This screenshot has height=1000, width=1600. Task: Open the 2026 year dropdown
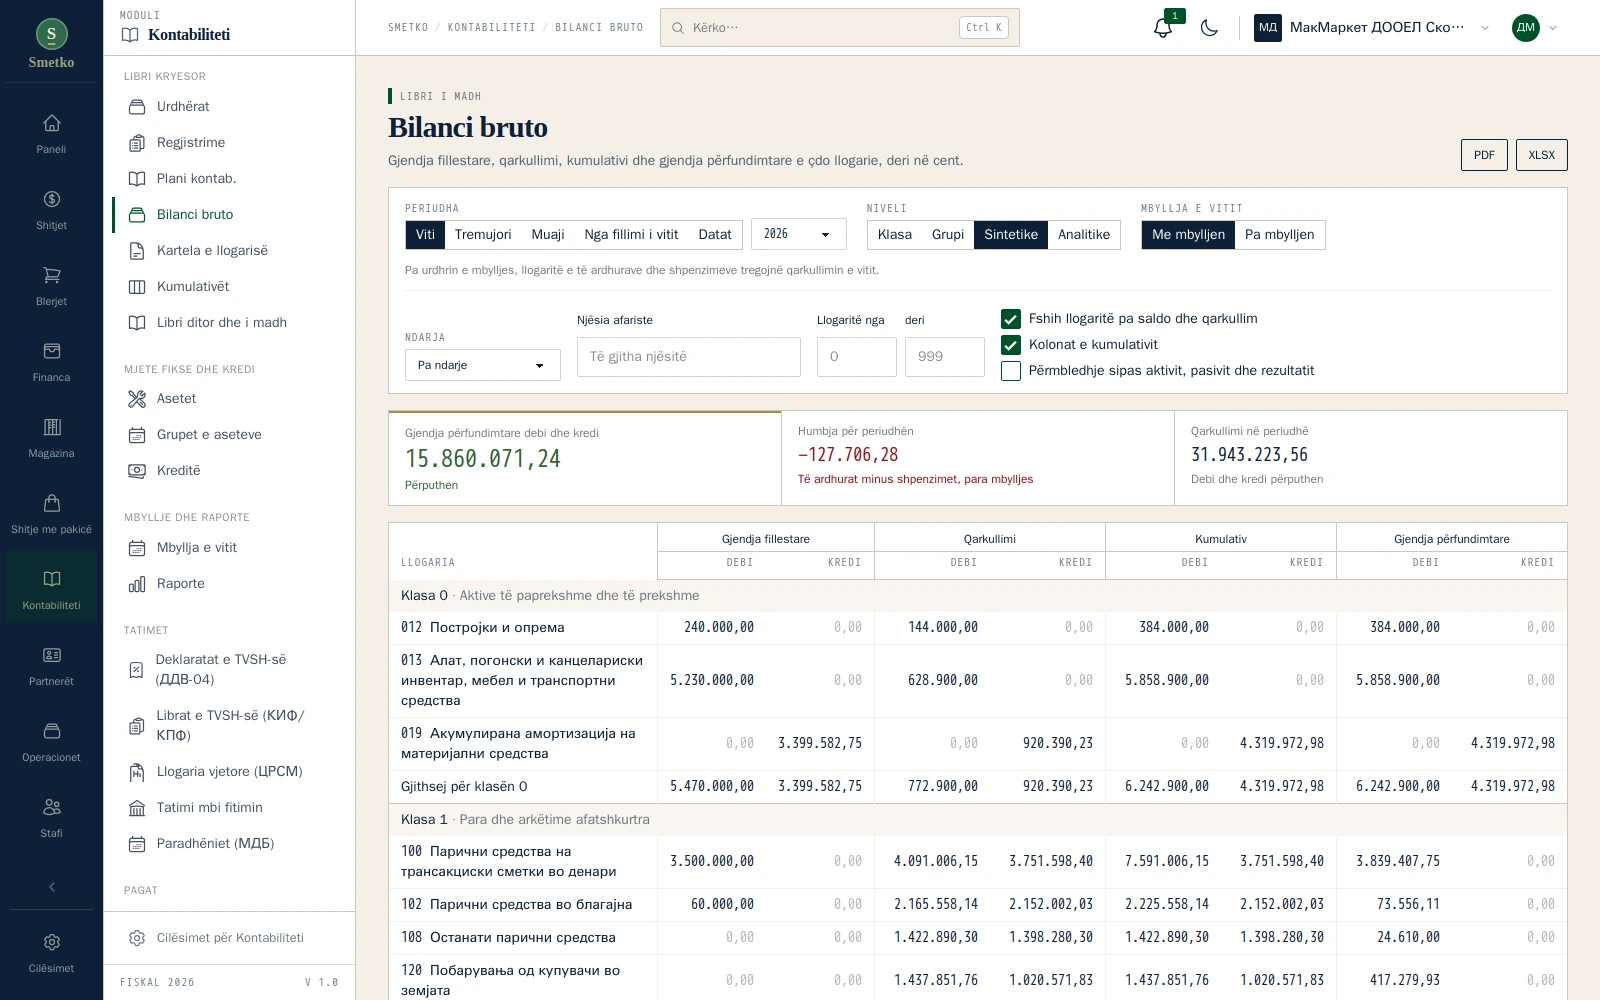(798, 234)
